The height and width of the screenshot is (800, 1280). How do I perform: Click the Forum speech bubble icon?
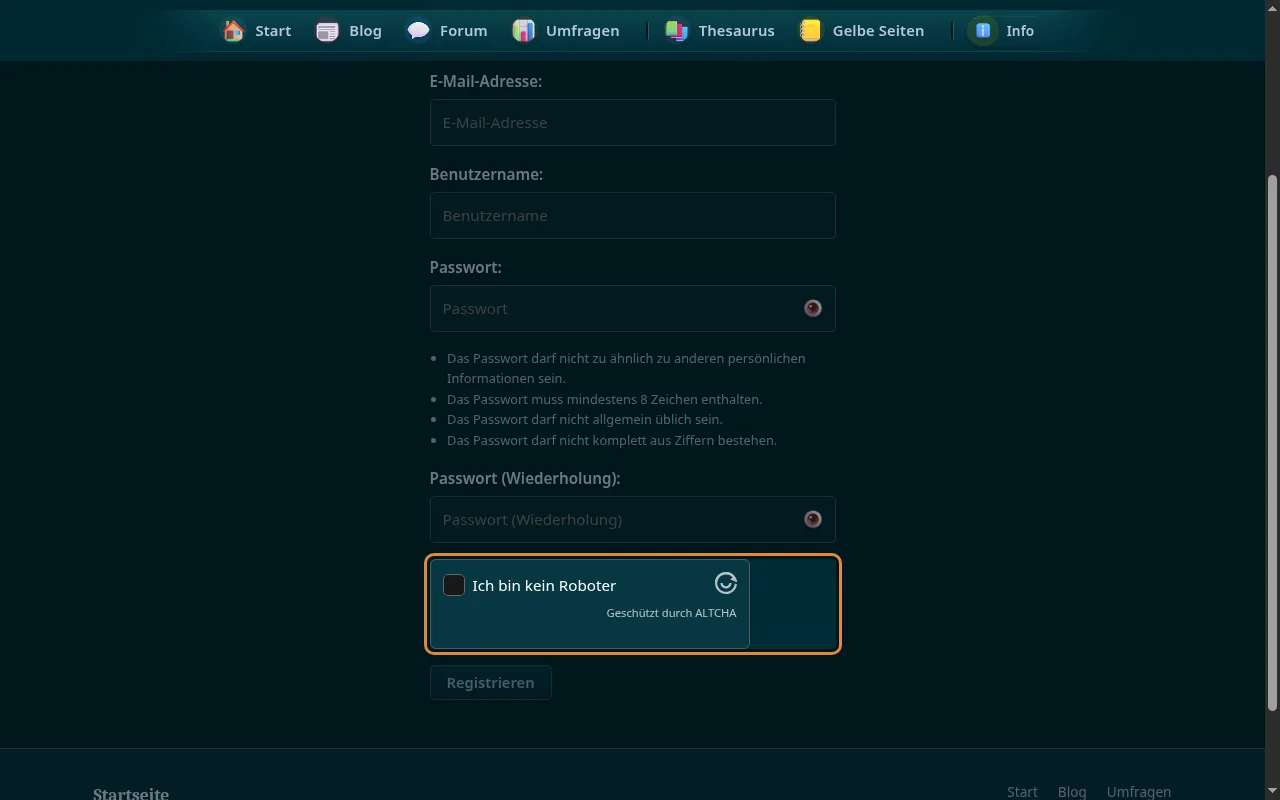(418, 31)
